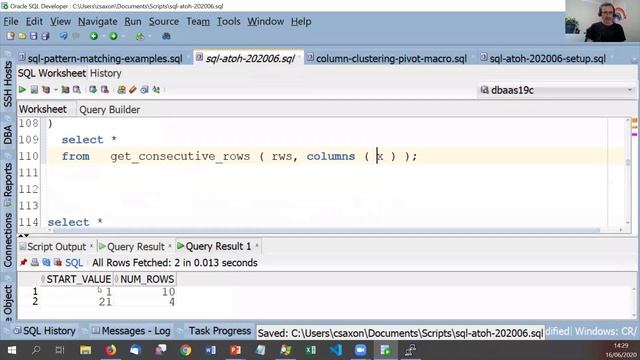The height and width of the screenshot is (360, 640).
Task: Sort by the START_VALUE column header
Action: click(76, 279)
